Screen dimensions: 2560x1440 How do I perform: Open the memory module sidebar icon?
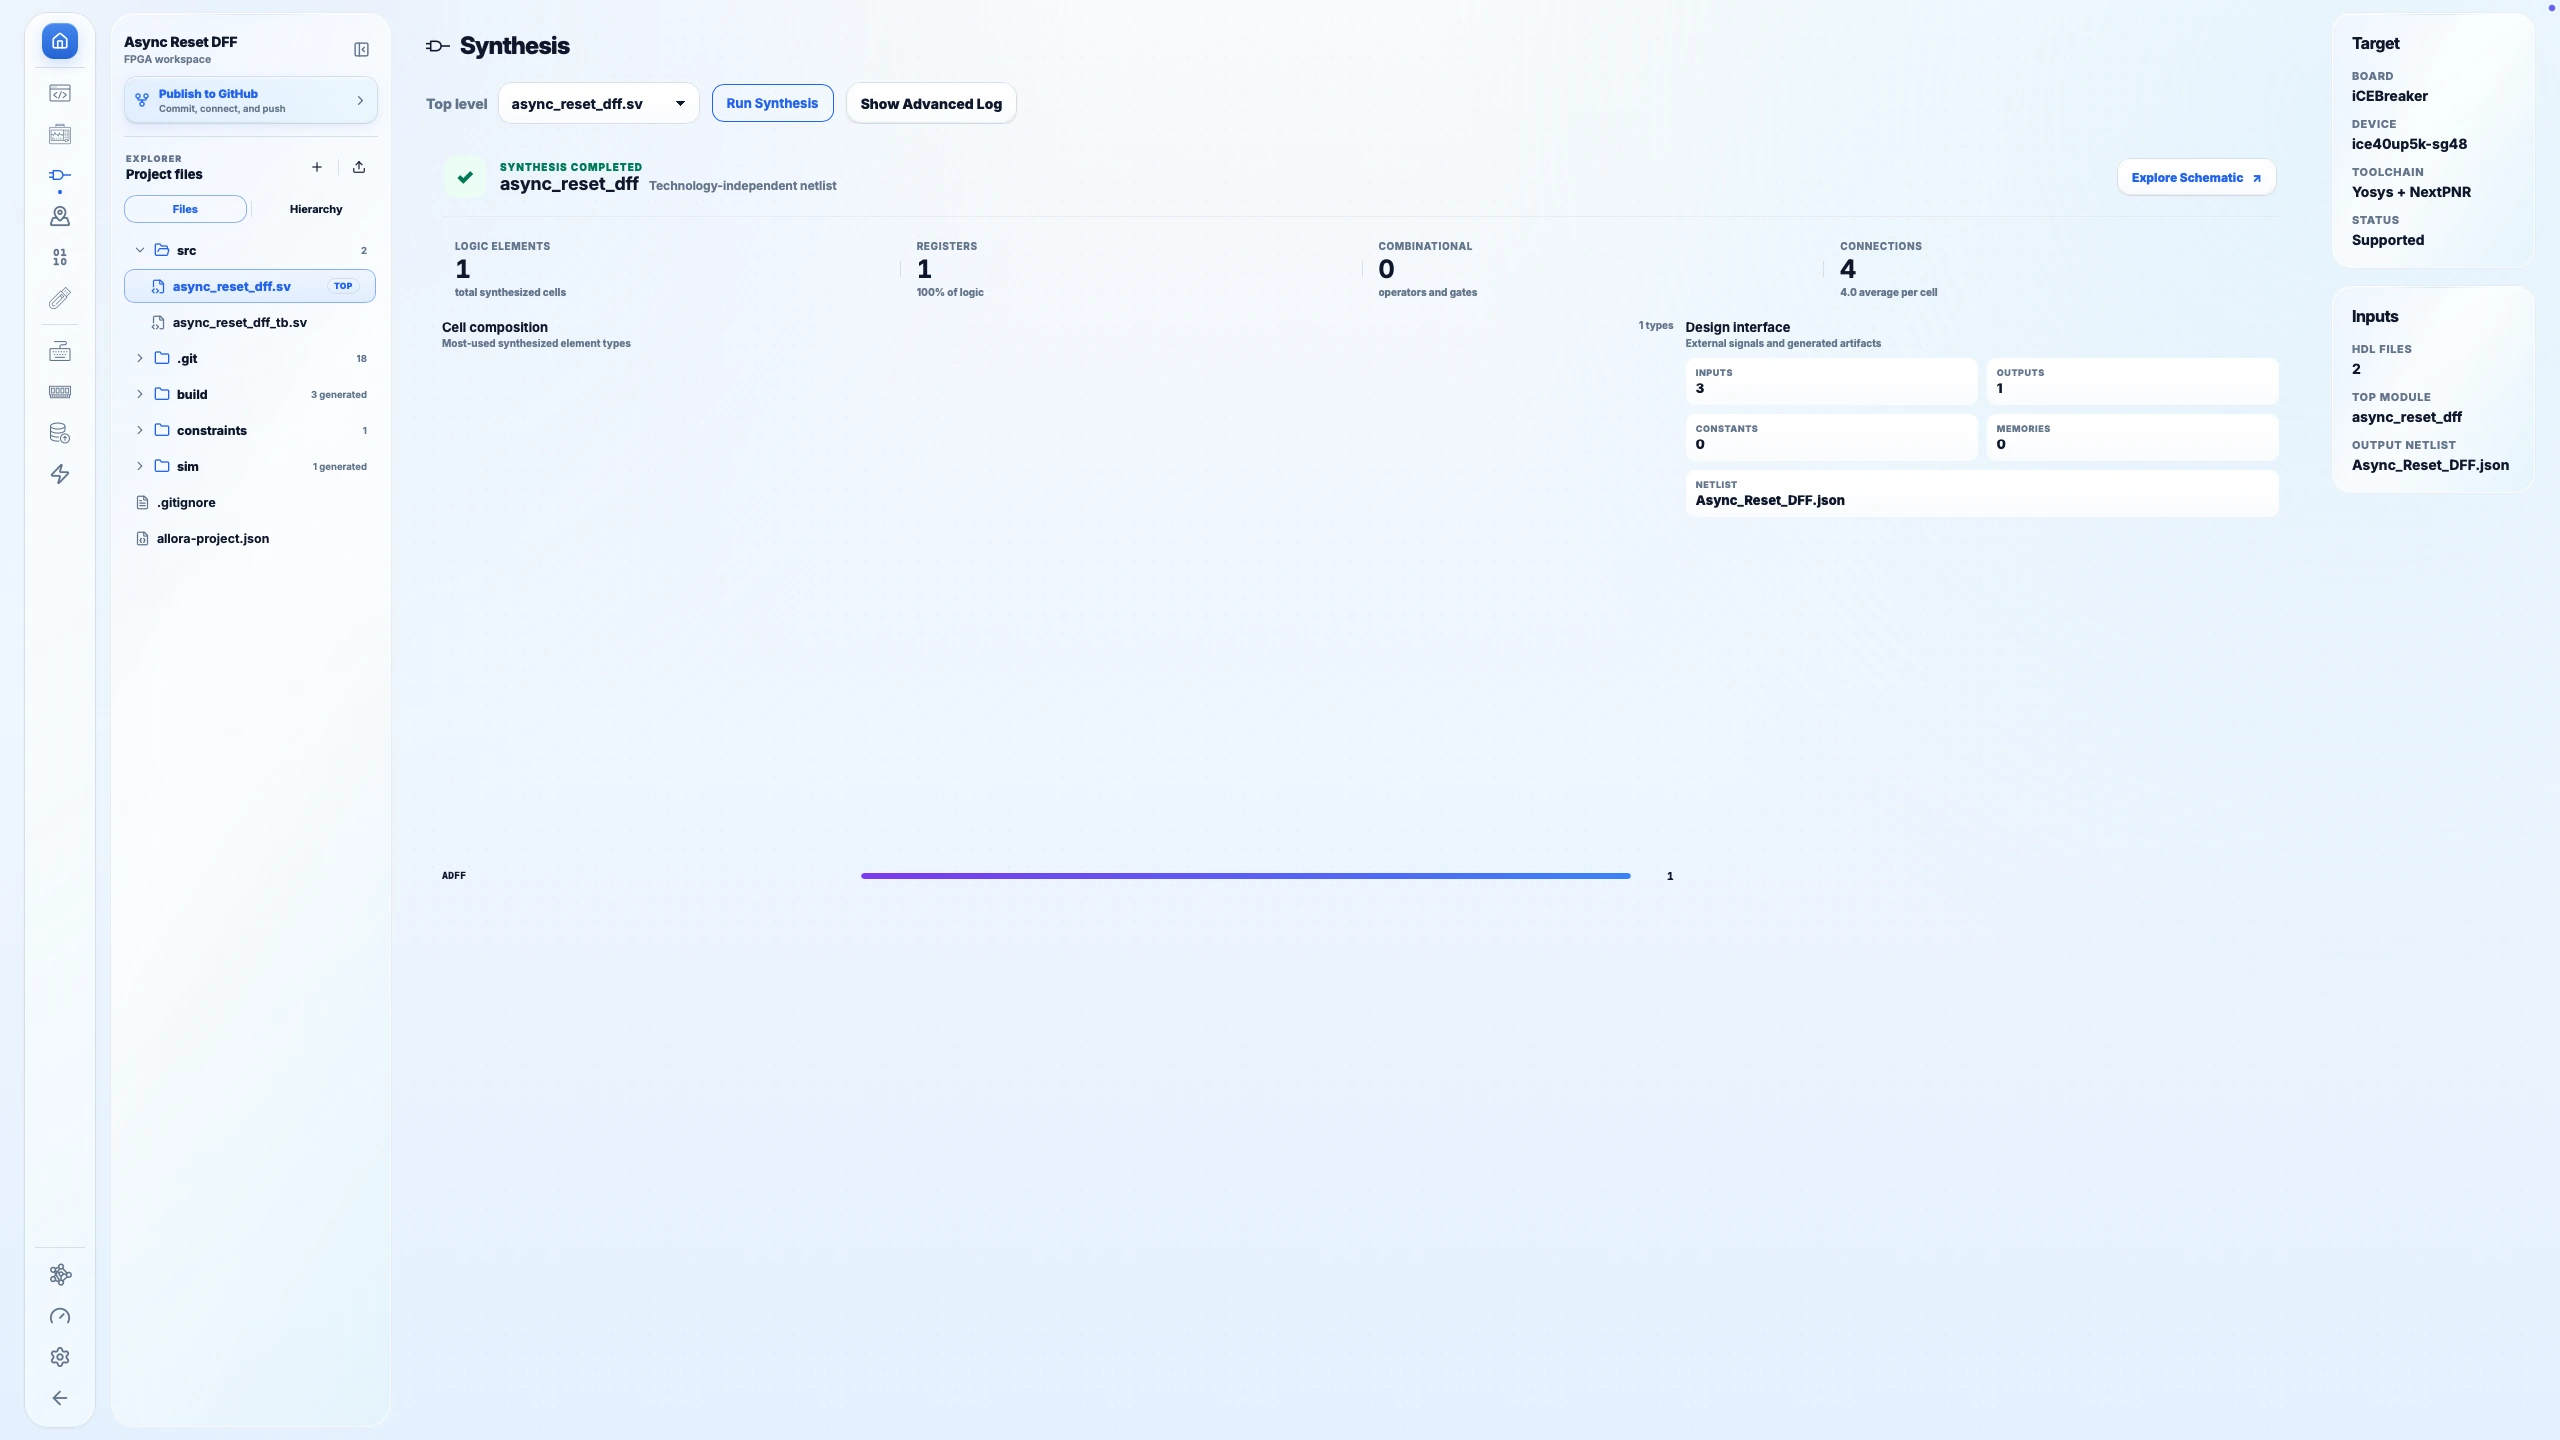point(60,392)
